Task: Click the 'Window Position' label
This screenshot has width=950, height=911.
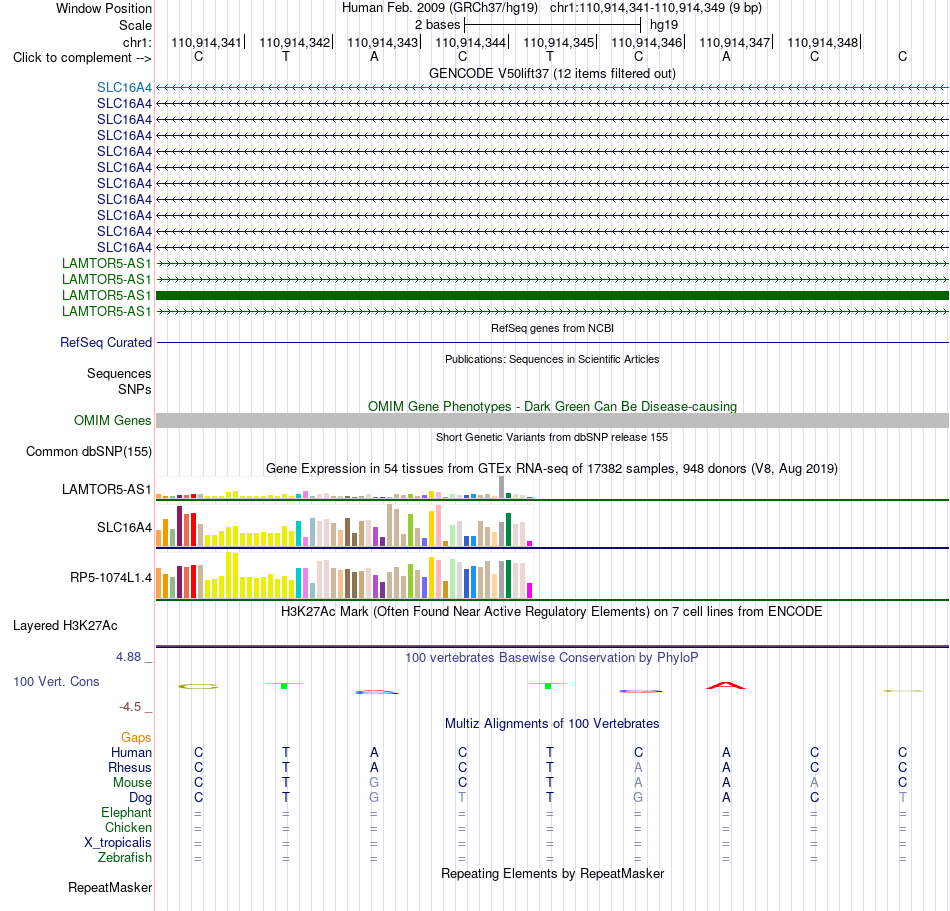Action: click(x=104, y=8)
